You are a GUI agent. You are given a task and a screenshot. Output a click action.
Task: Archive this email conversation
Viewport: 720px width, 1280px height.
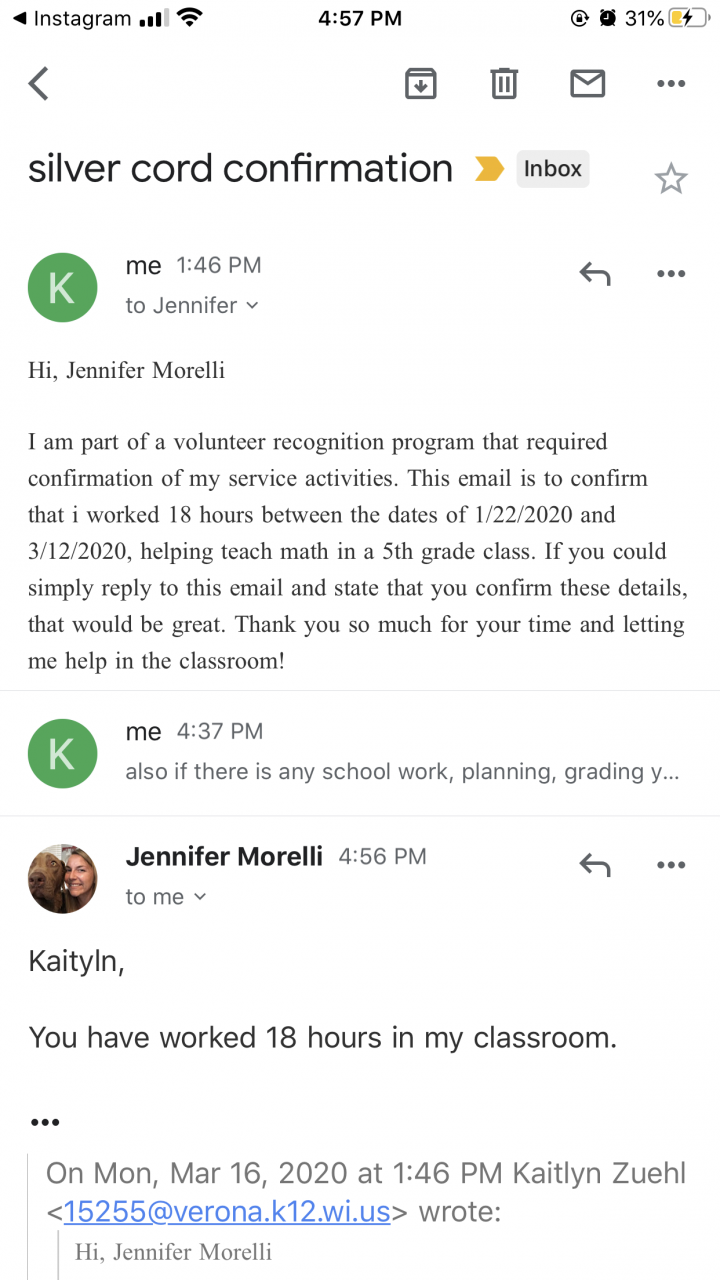pos(421,84)
